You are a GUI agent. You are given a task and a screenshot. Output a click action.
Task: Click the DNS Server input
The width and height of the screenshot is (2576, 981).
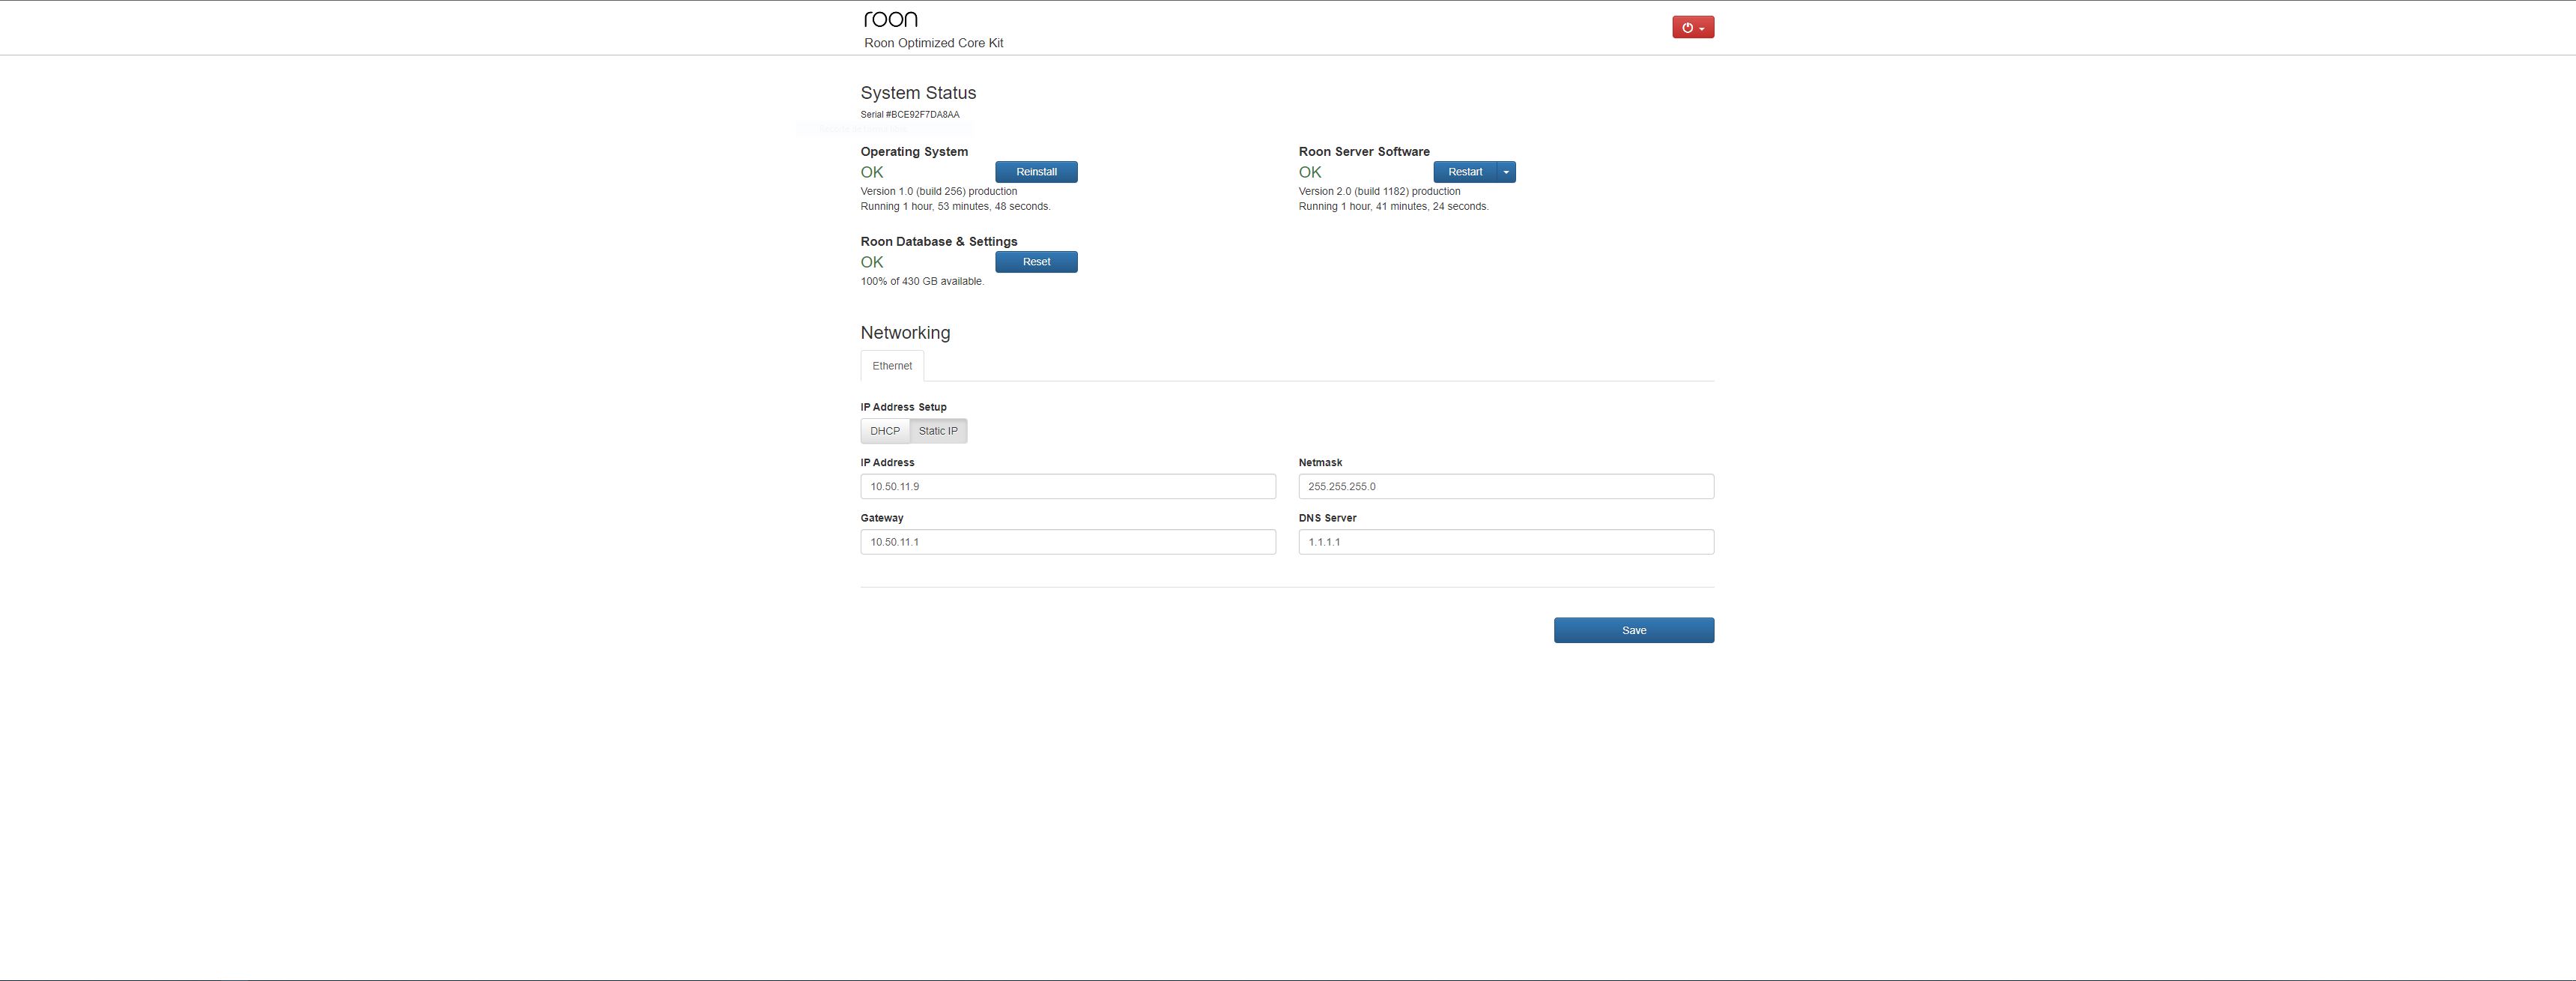1506,542
